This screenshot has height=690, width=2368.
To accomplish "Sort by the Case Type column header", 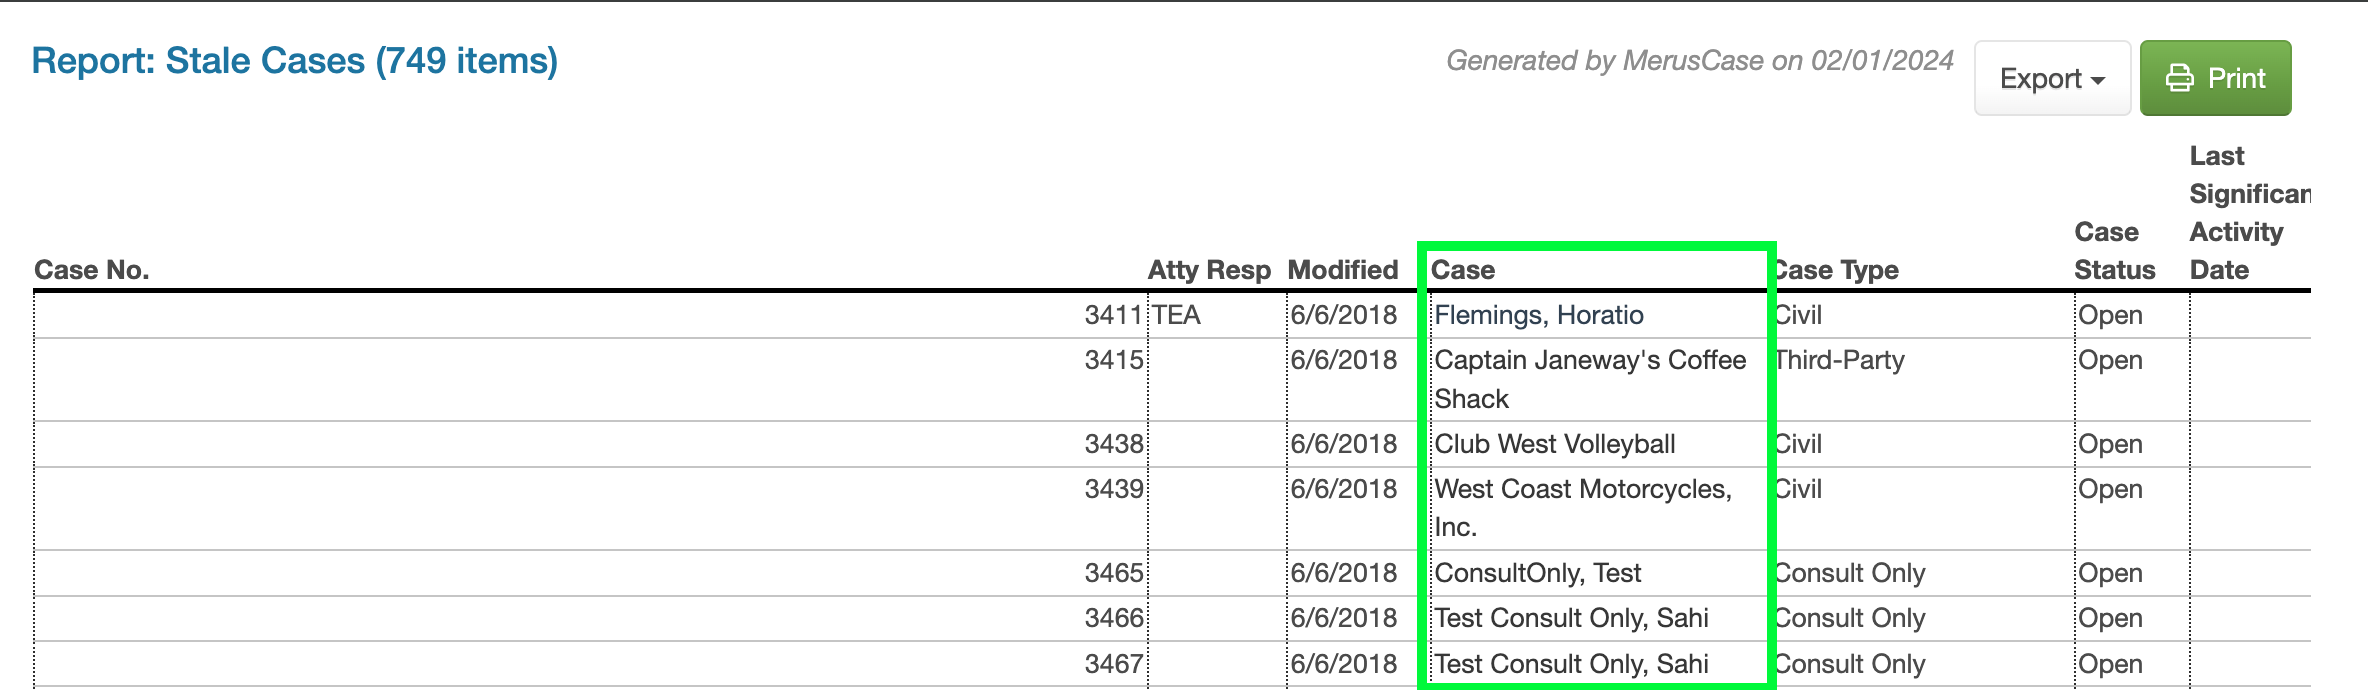I will point(1836,270).
